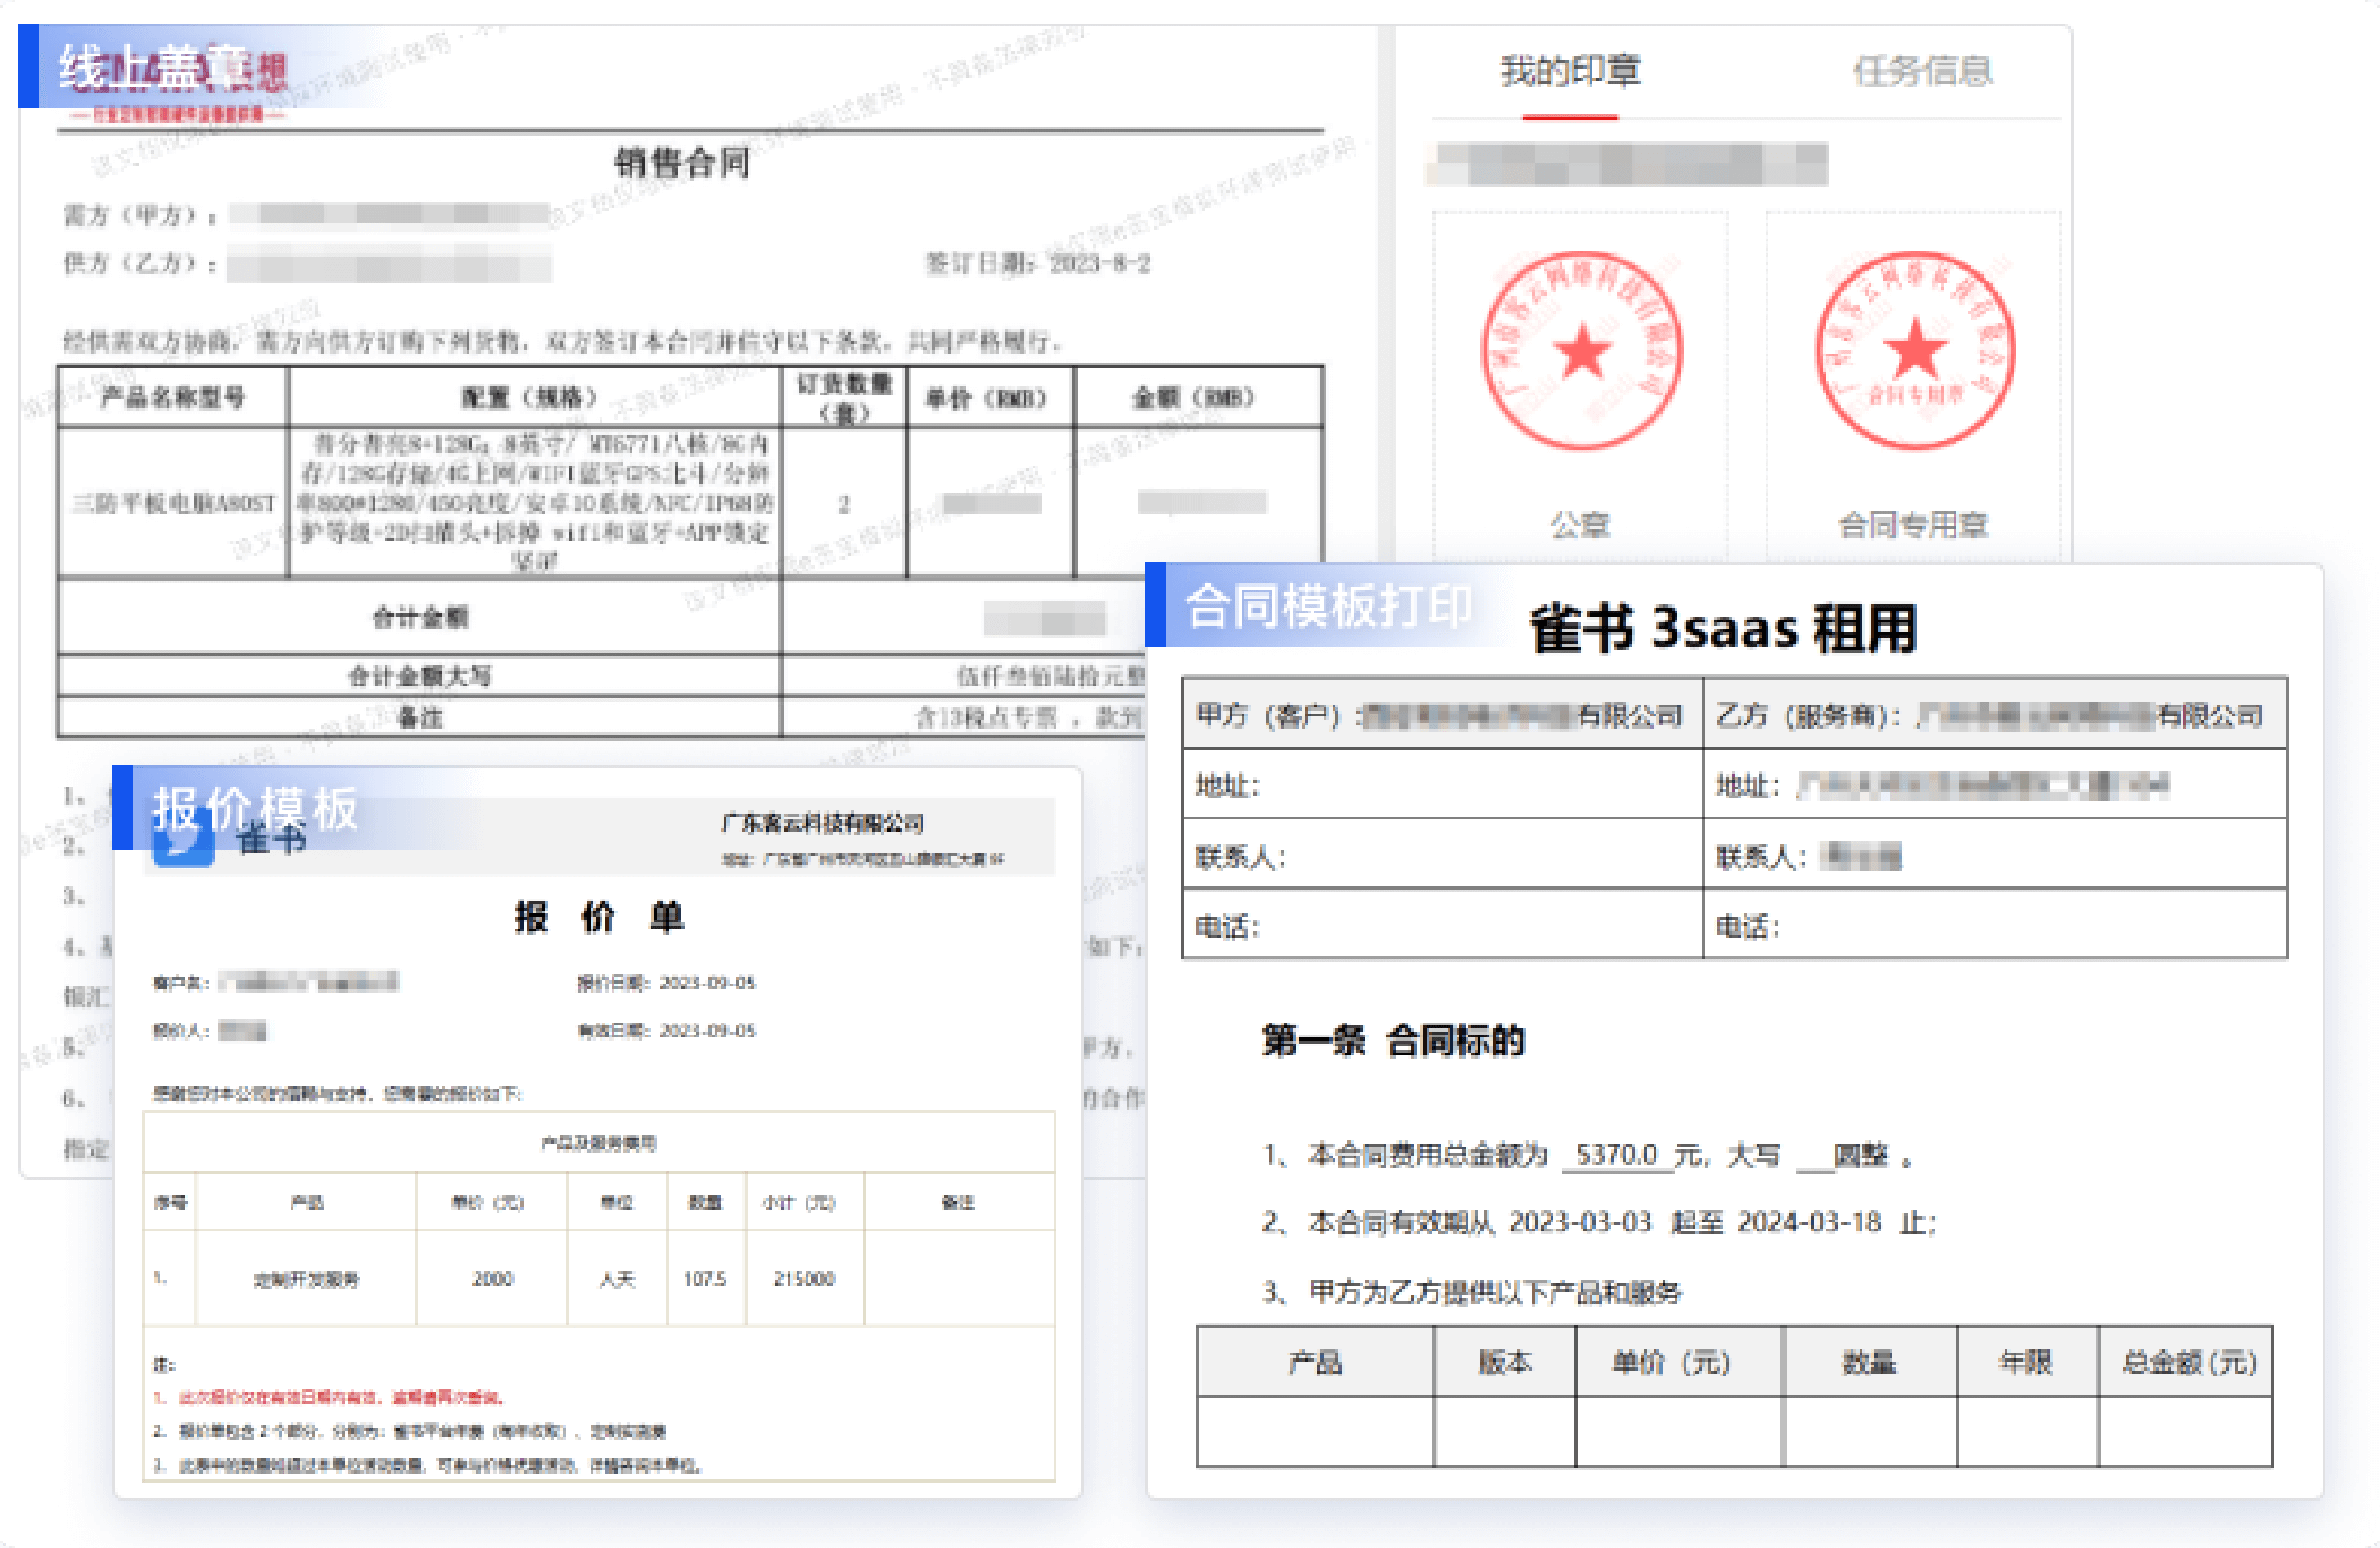Click the 2024-03-18 end date
2380x1548 pixels.
click(1809, 1221)
